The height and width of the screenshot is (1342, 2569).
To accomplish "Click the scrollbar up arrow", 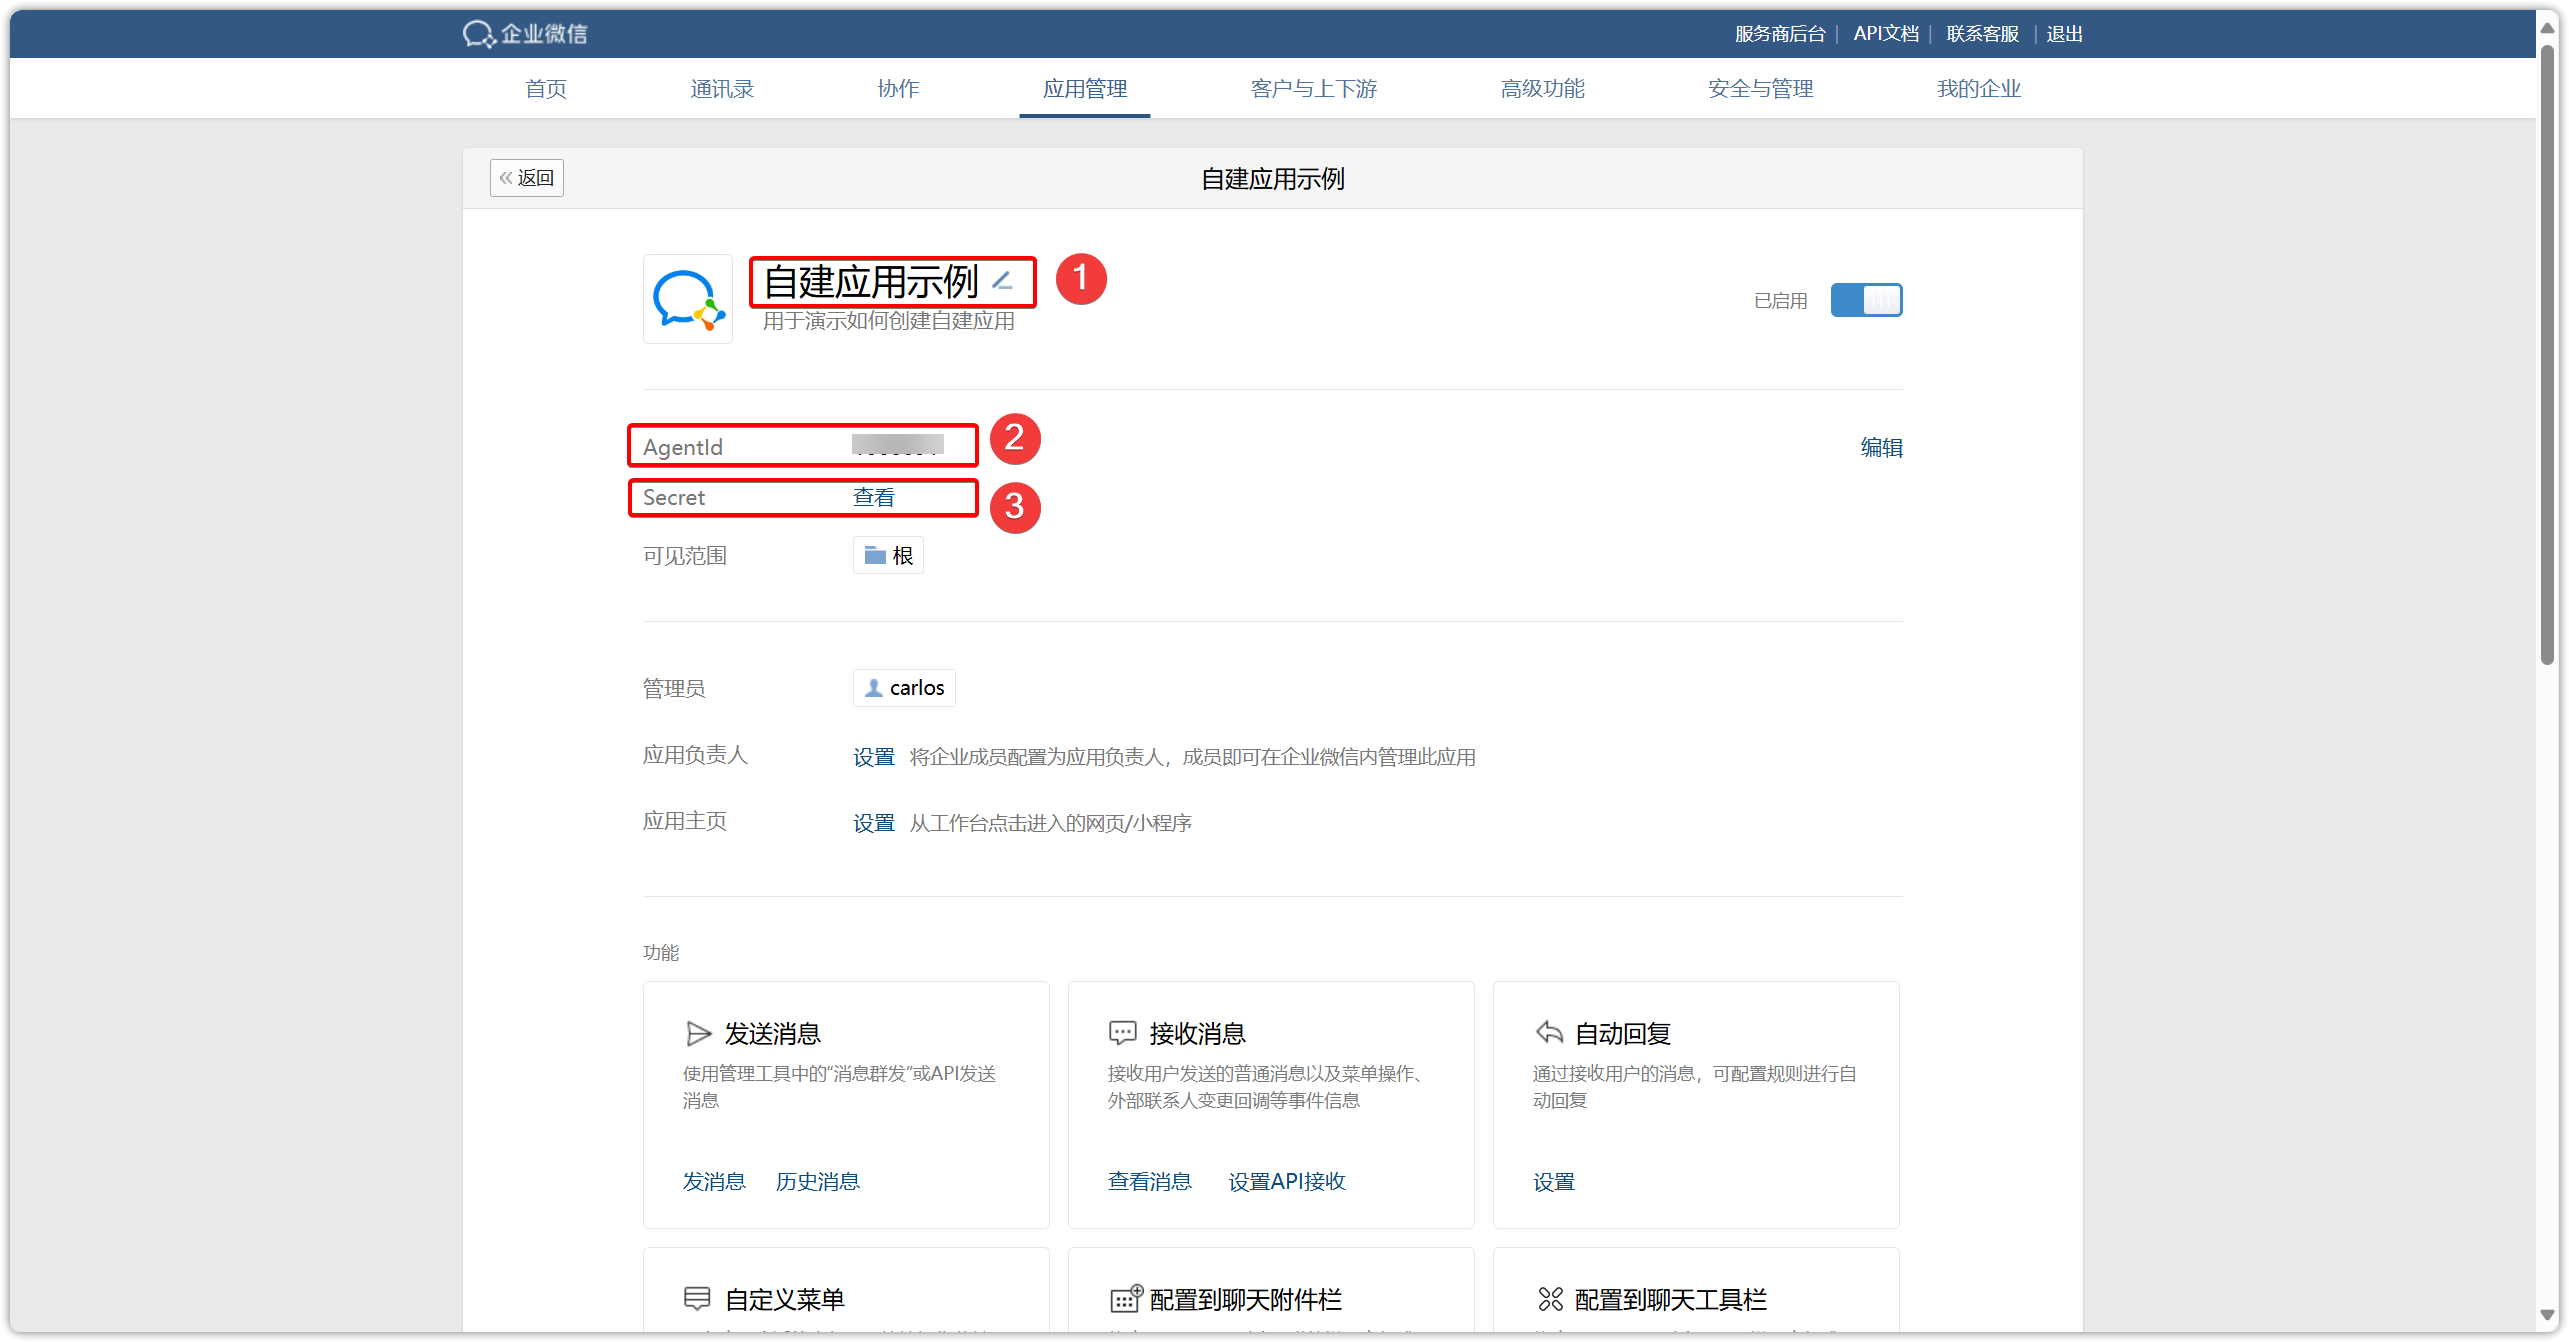I will pyautogui.click(x=2547, y=28).
